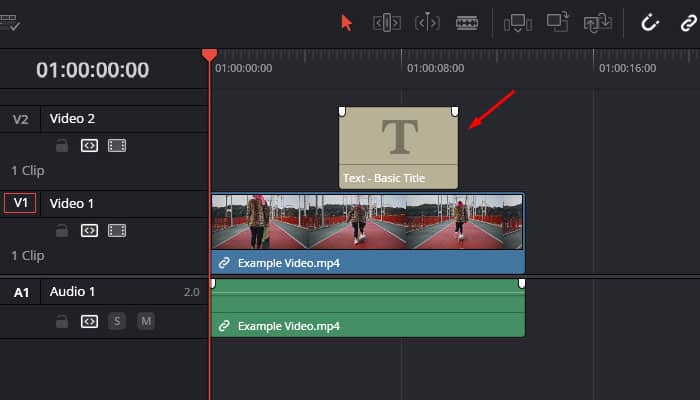
Task: Click the audio clip volume line
Action: pos(368,293)
